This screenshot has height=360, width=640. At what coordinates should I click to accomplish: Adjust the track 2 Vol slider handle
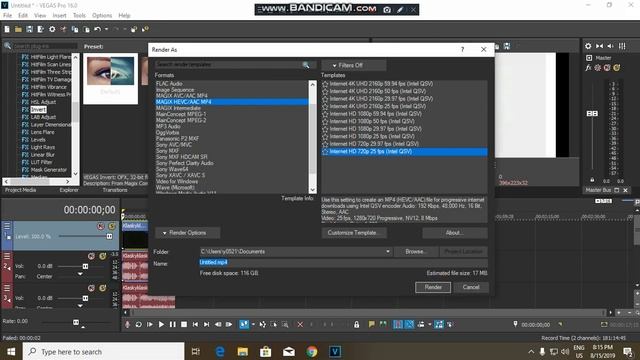[85, 266]
